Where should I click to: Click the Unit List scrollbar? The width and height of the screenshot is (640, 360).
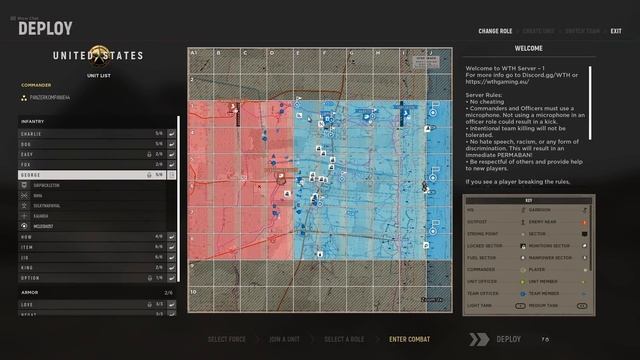tap(178, 199)
